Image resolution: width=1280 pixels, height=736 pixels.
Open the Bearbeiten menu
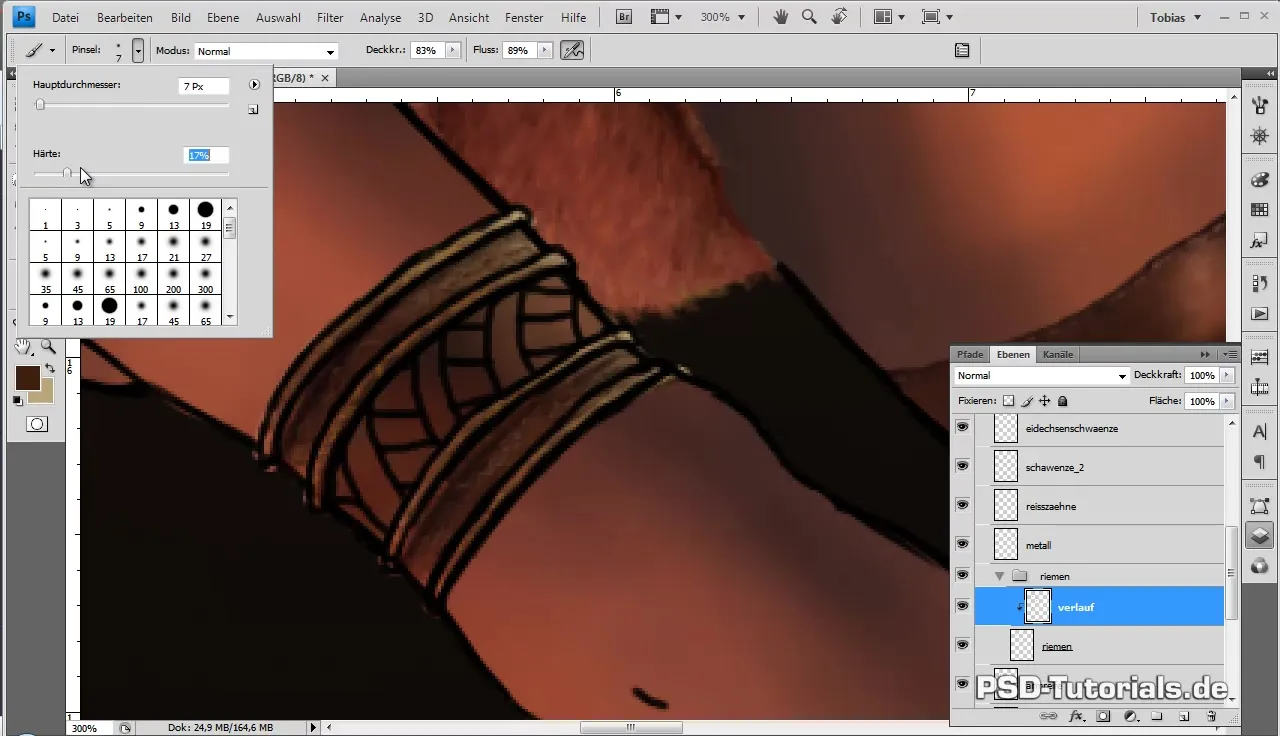(x=125, y=18)
